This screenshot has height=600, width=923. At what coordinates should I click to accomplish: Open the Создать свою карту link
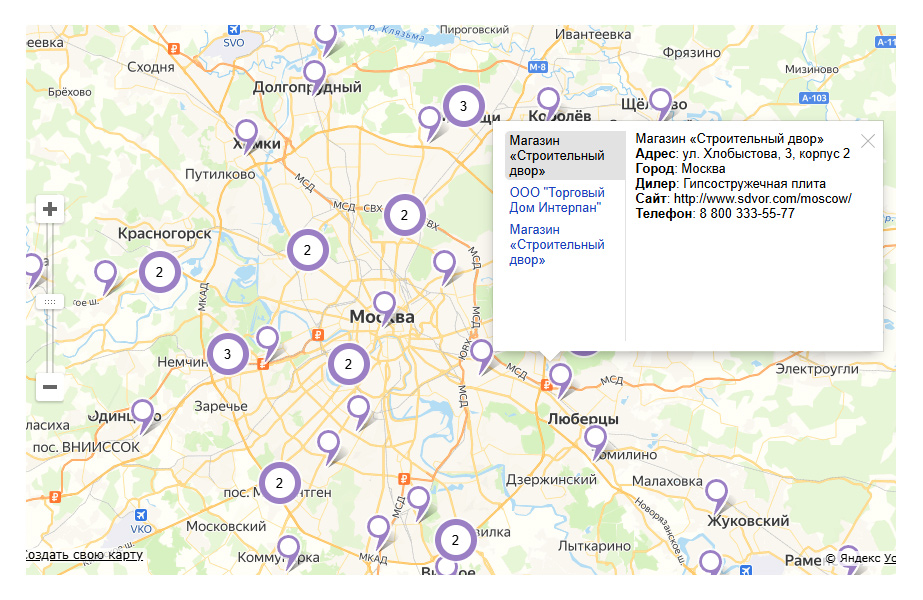click(x=84, y=555)
